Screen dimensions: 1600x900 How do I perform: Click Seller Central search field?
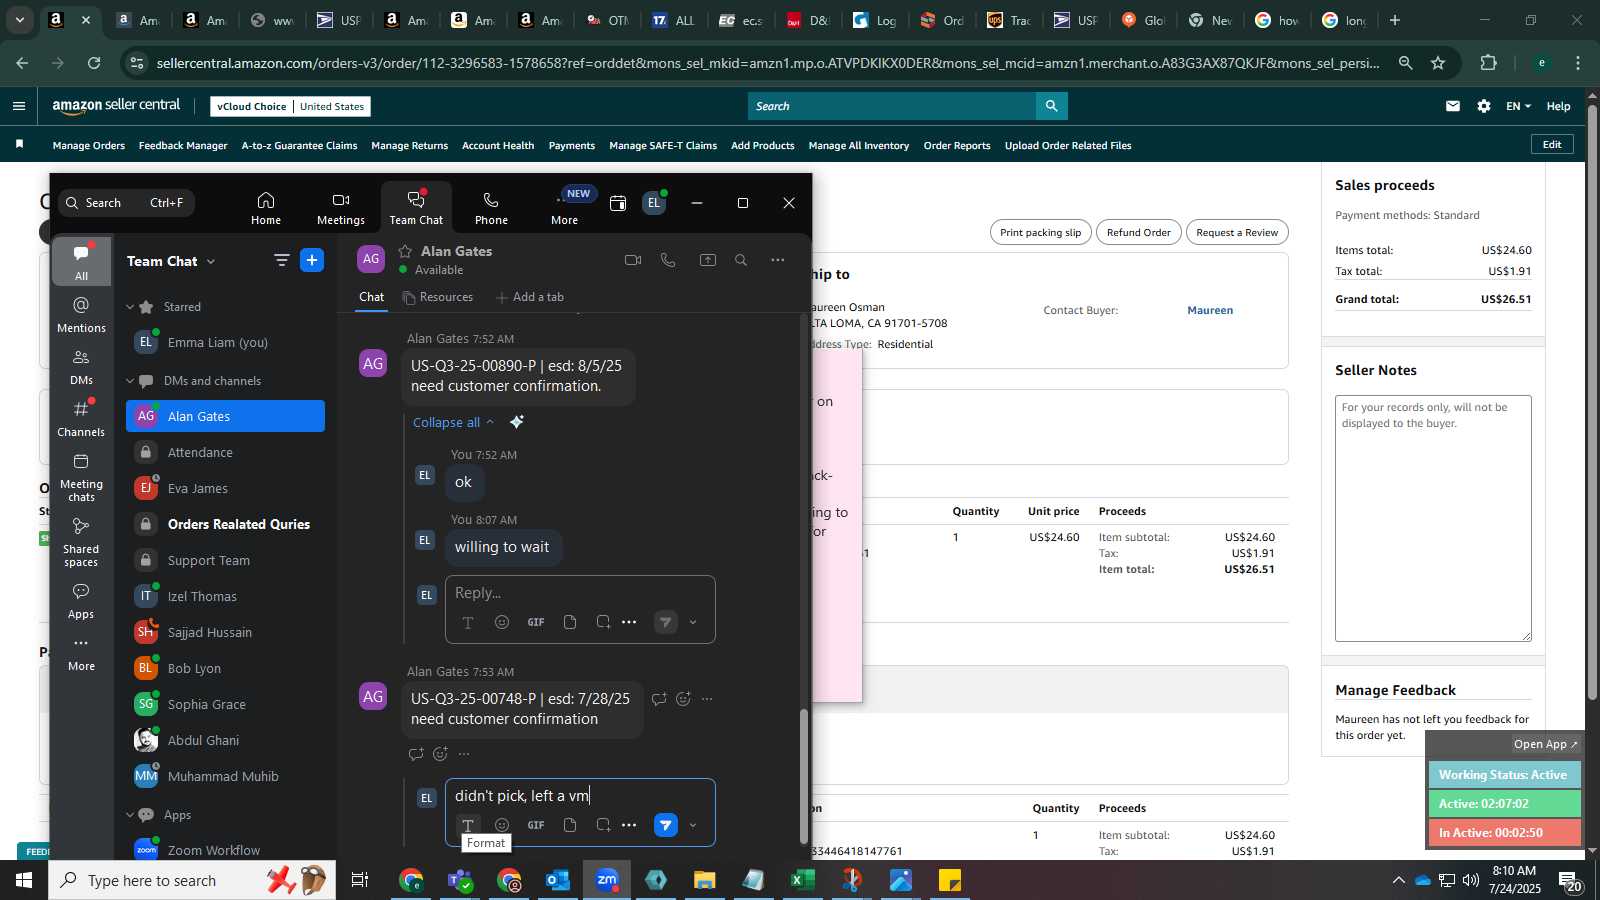[892, 106]
